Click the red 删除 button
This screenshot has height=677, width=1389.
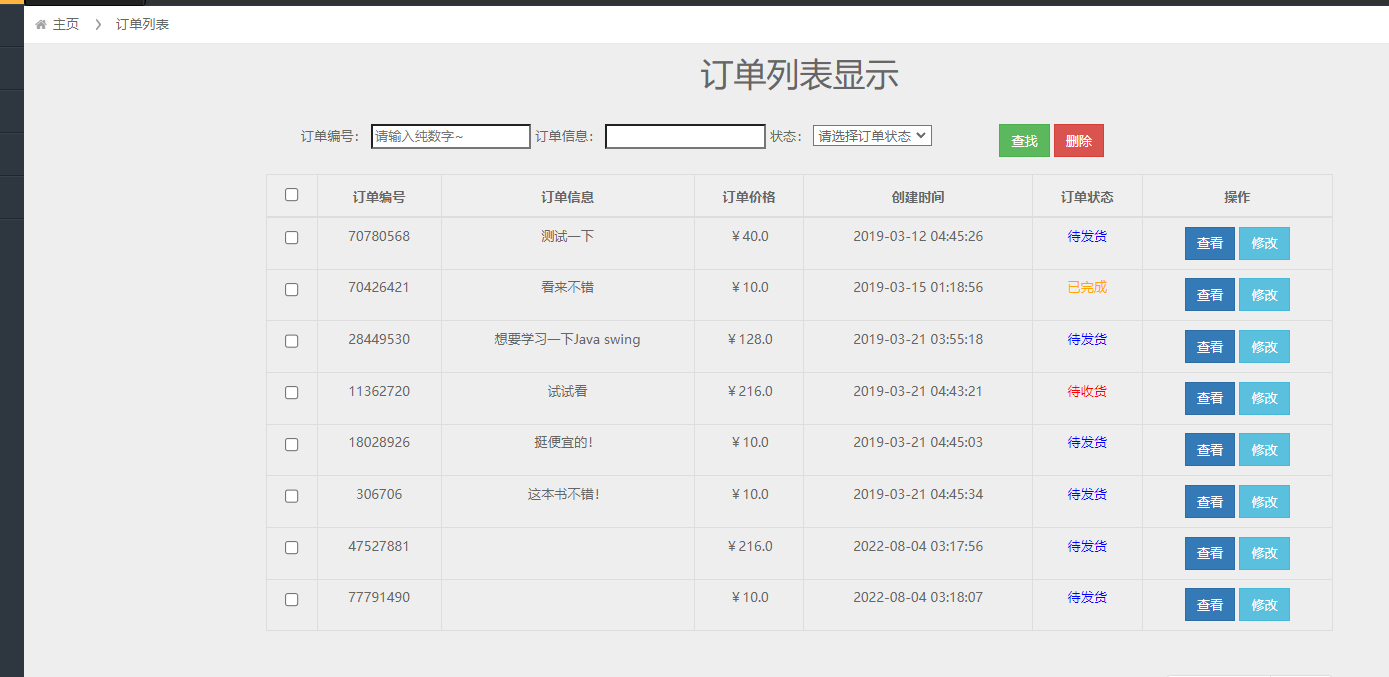click(1078, 141)
